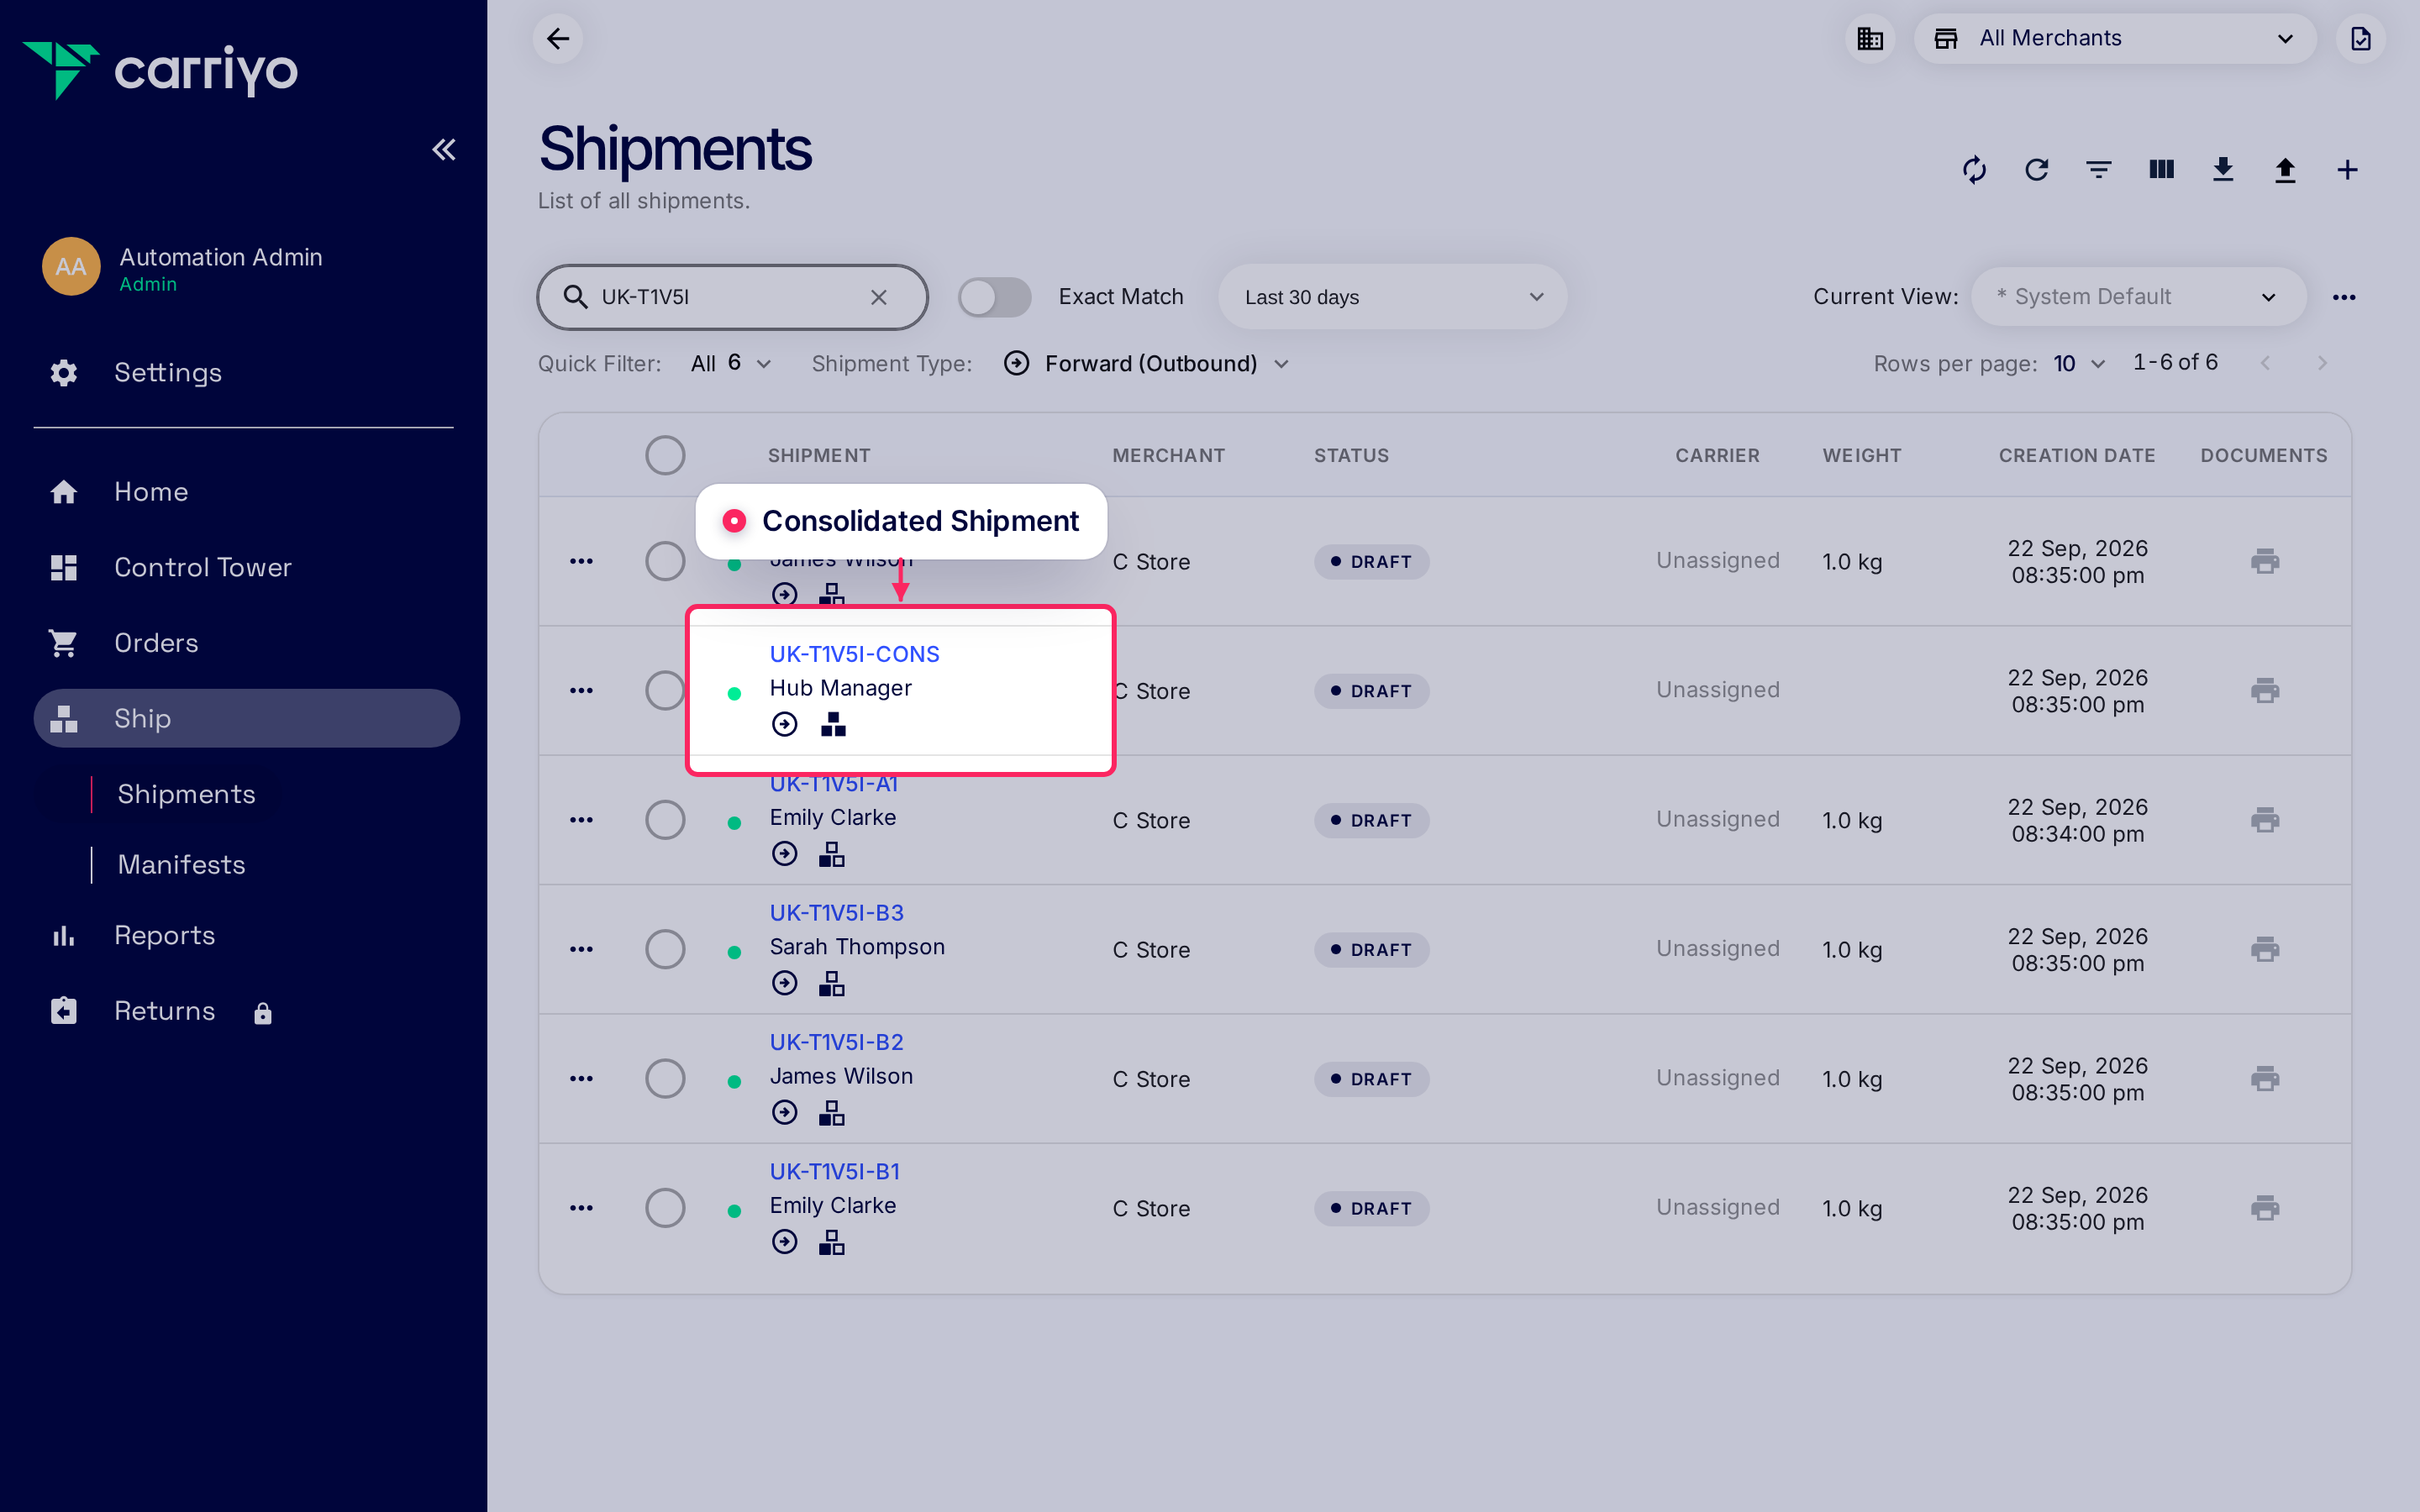Open the UK-T1V5I-B2 shipment link
This screenshot has width=2420, height=1512.
(836, 1042)
